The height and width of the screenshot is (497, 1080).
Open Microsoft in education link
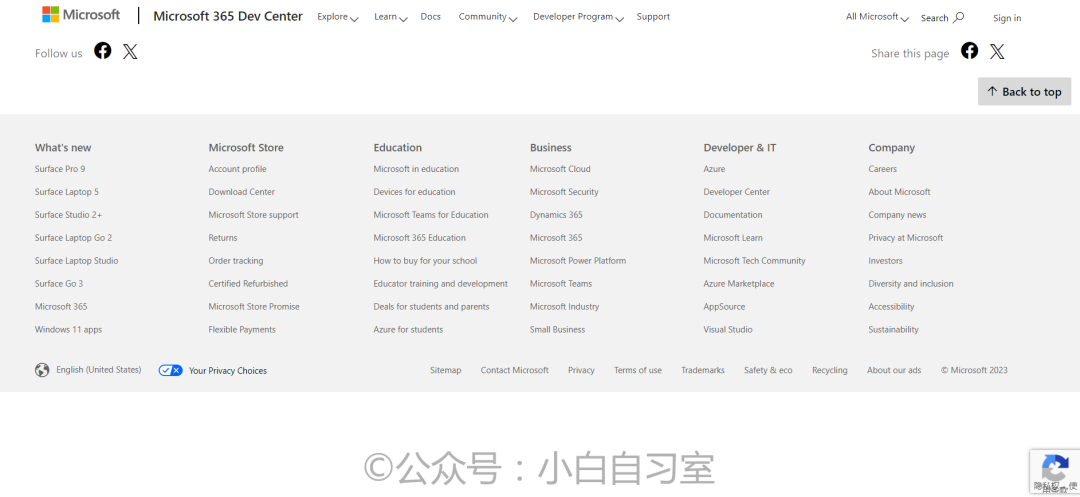coord(416,169)
